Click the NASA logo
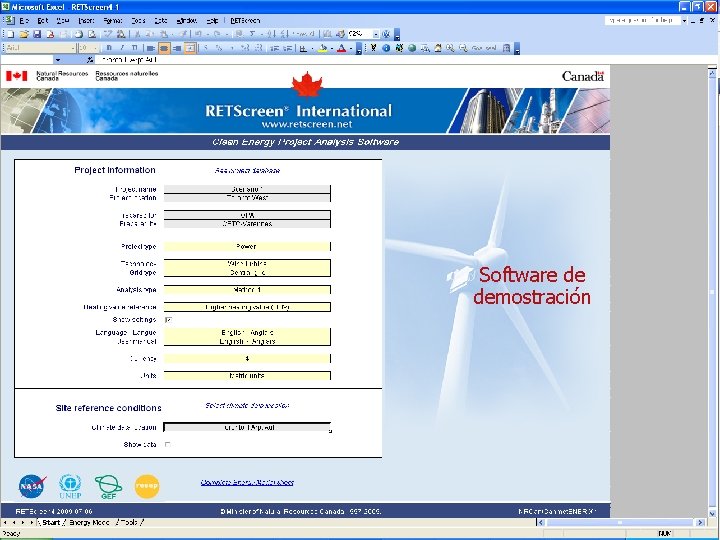Screen dimensions: 720x540 pos(32,486)
